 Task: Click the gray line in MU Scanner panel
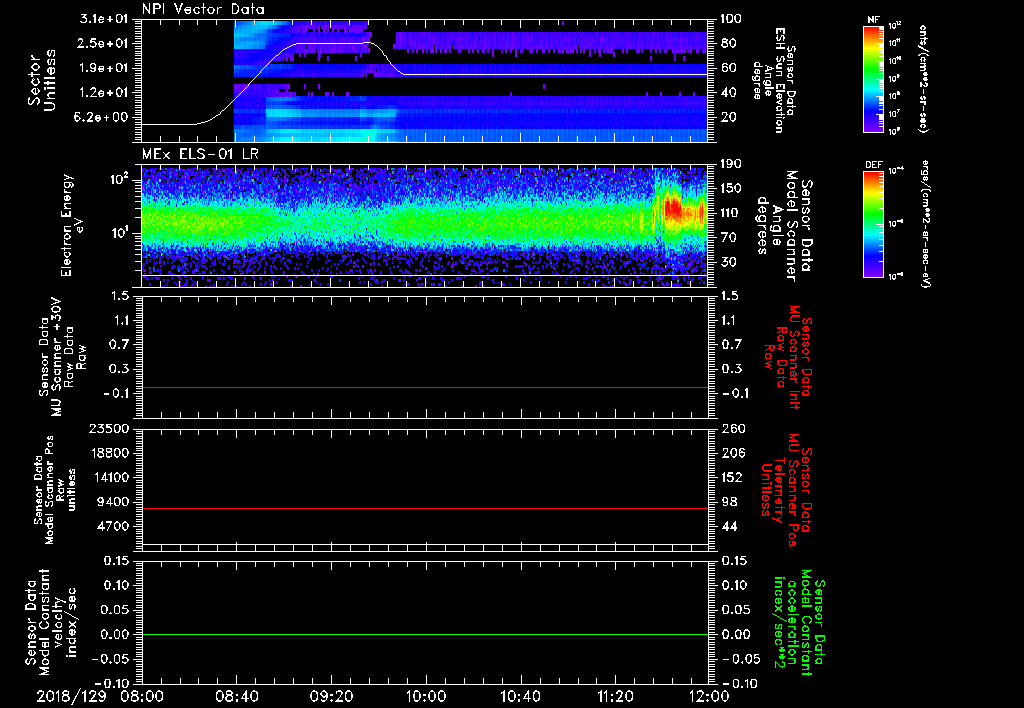coord(425,387)
